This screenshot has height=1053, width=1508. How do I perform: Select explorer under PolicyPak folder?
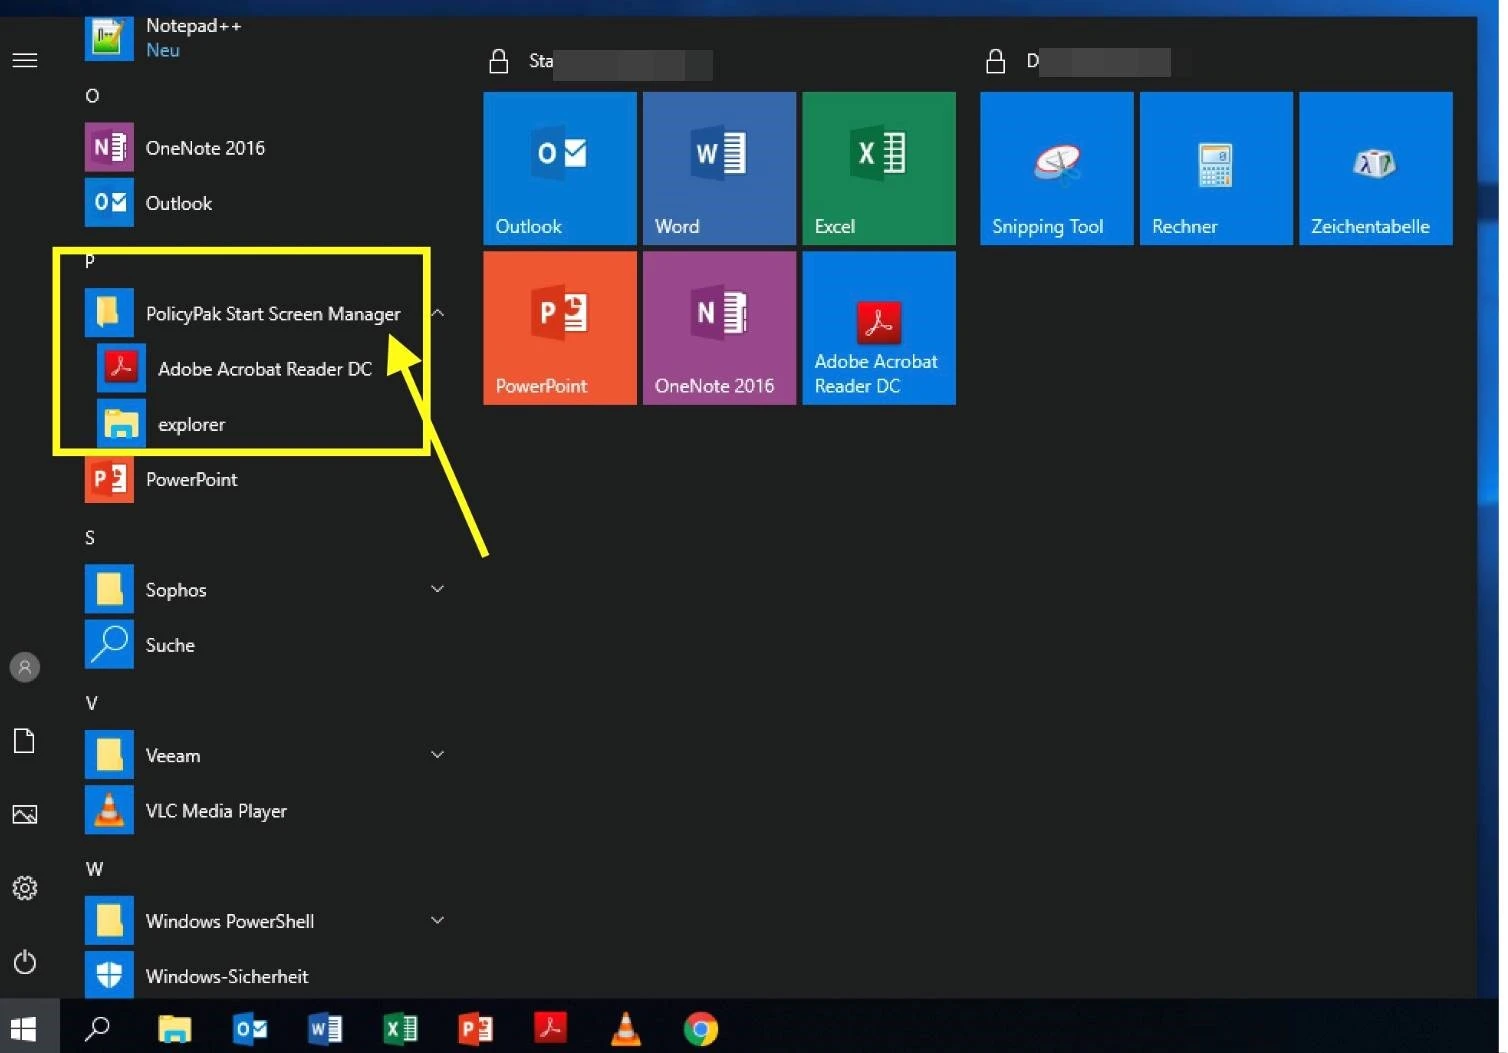(191, 424)
